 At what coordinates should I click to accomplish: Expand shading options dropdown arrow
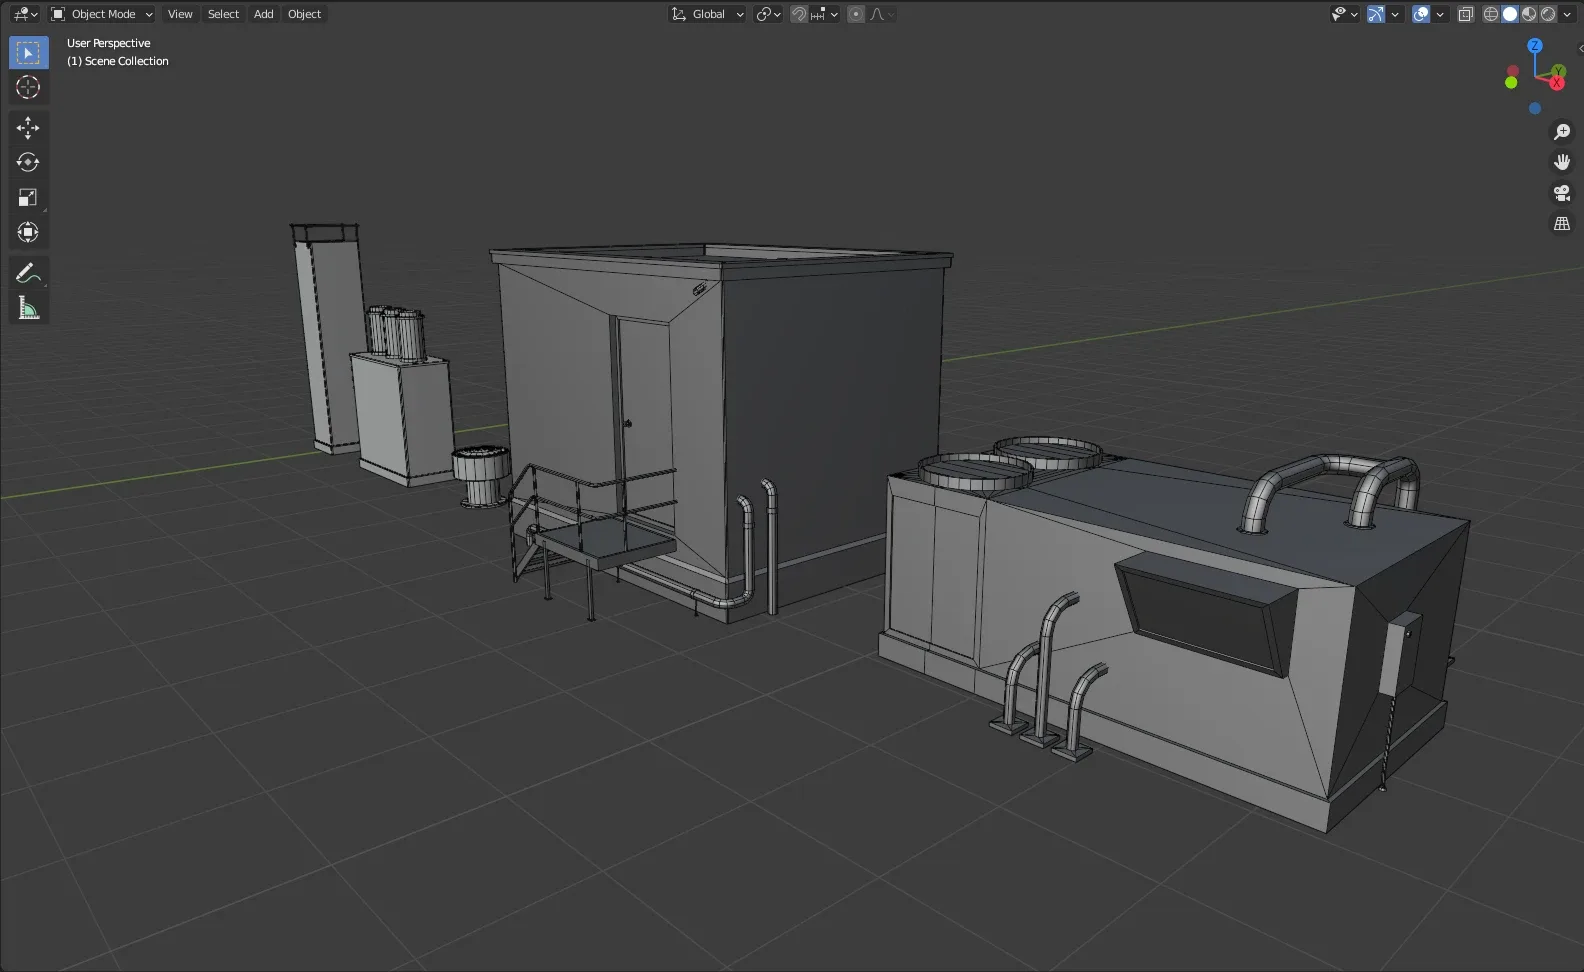1567,14
